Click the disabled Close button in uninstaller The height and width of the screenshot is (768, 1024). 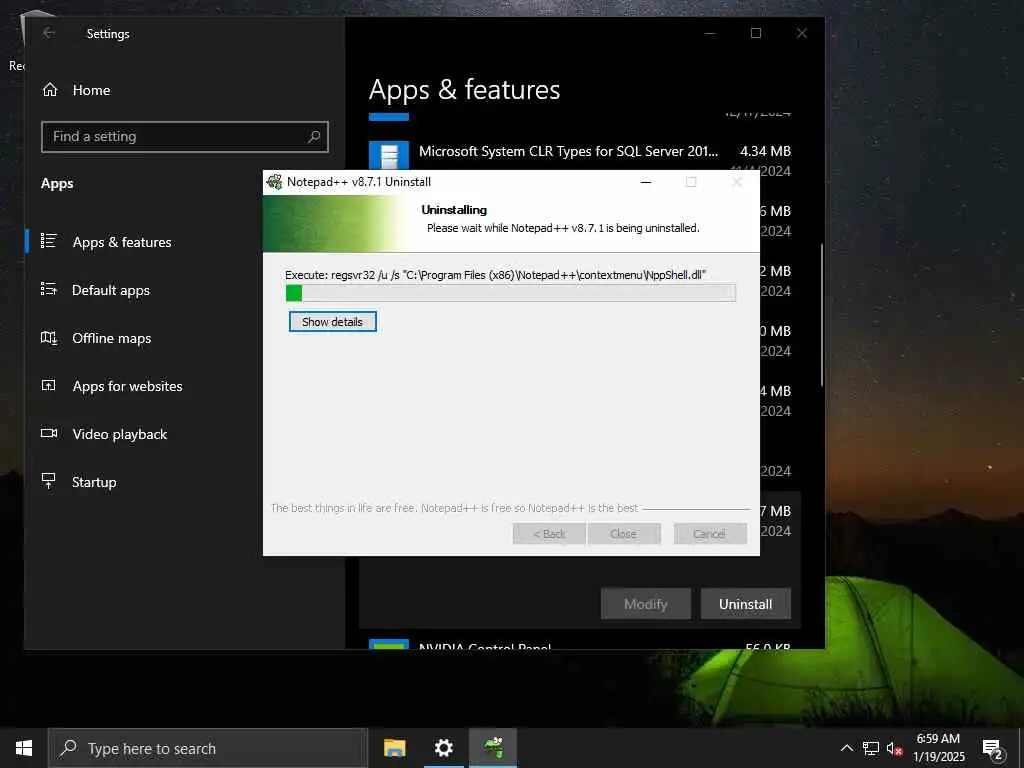point(624,534)
